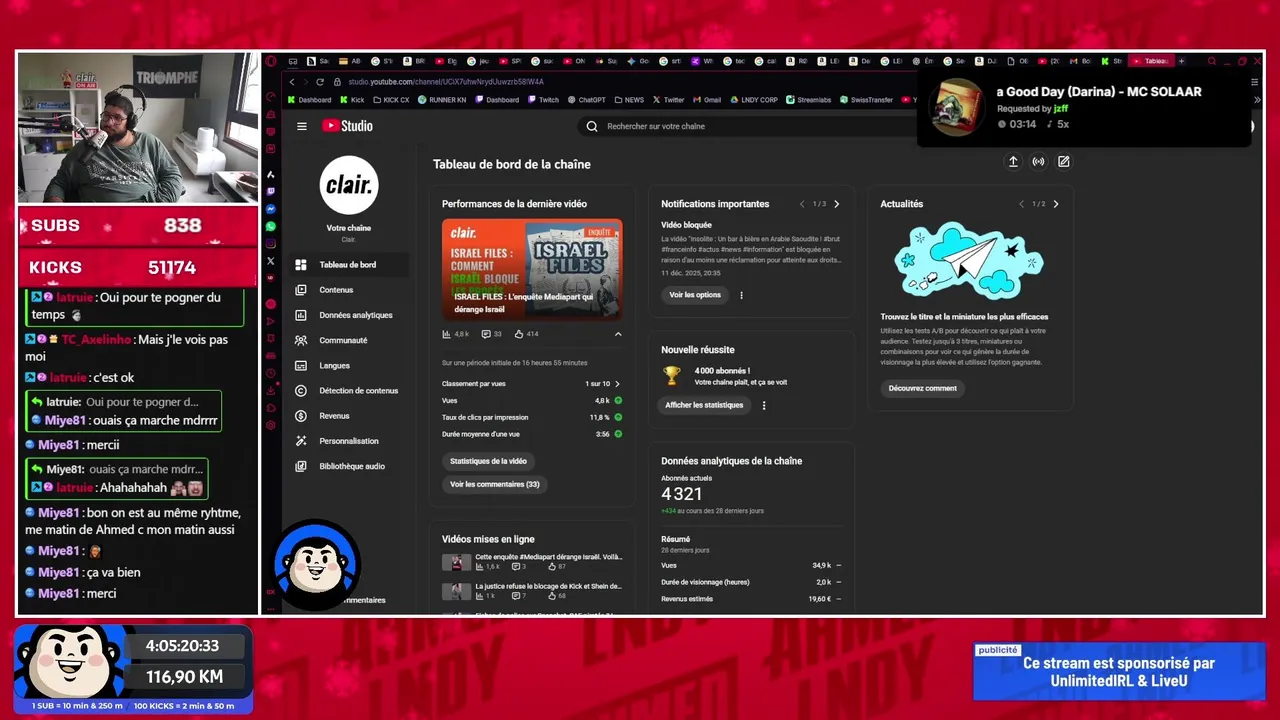
Task: Open the Streamlabs bookmark
Action: tap(808, 100)
